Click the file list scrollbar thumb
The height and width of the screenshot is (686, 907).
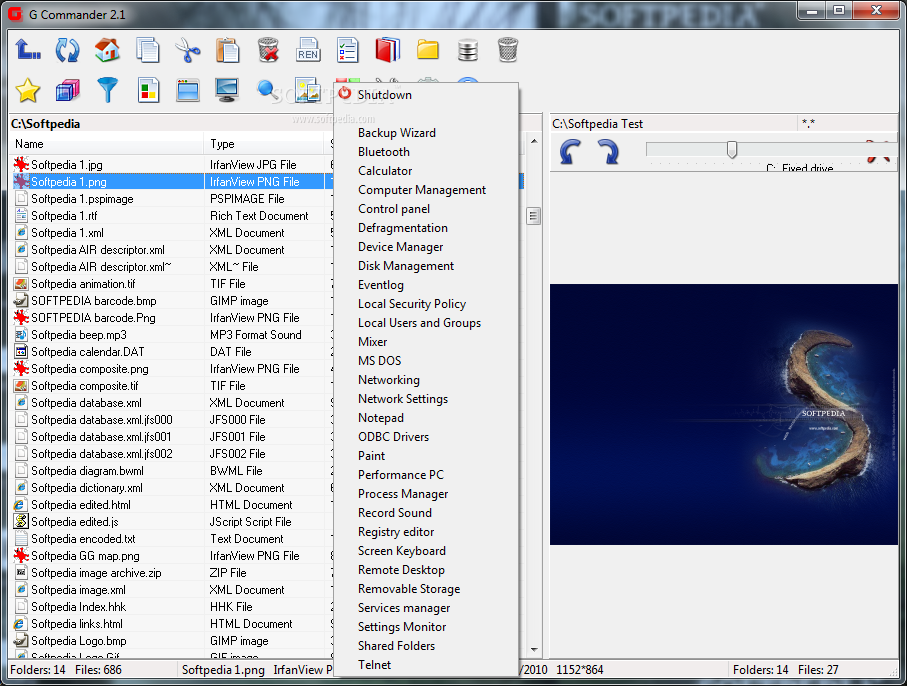[533, 216]
